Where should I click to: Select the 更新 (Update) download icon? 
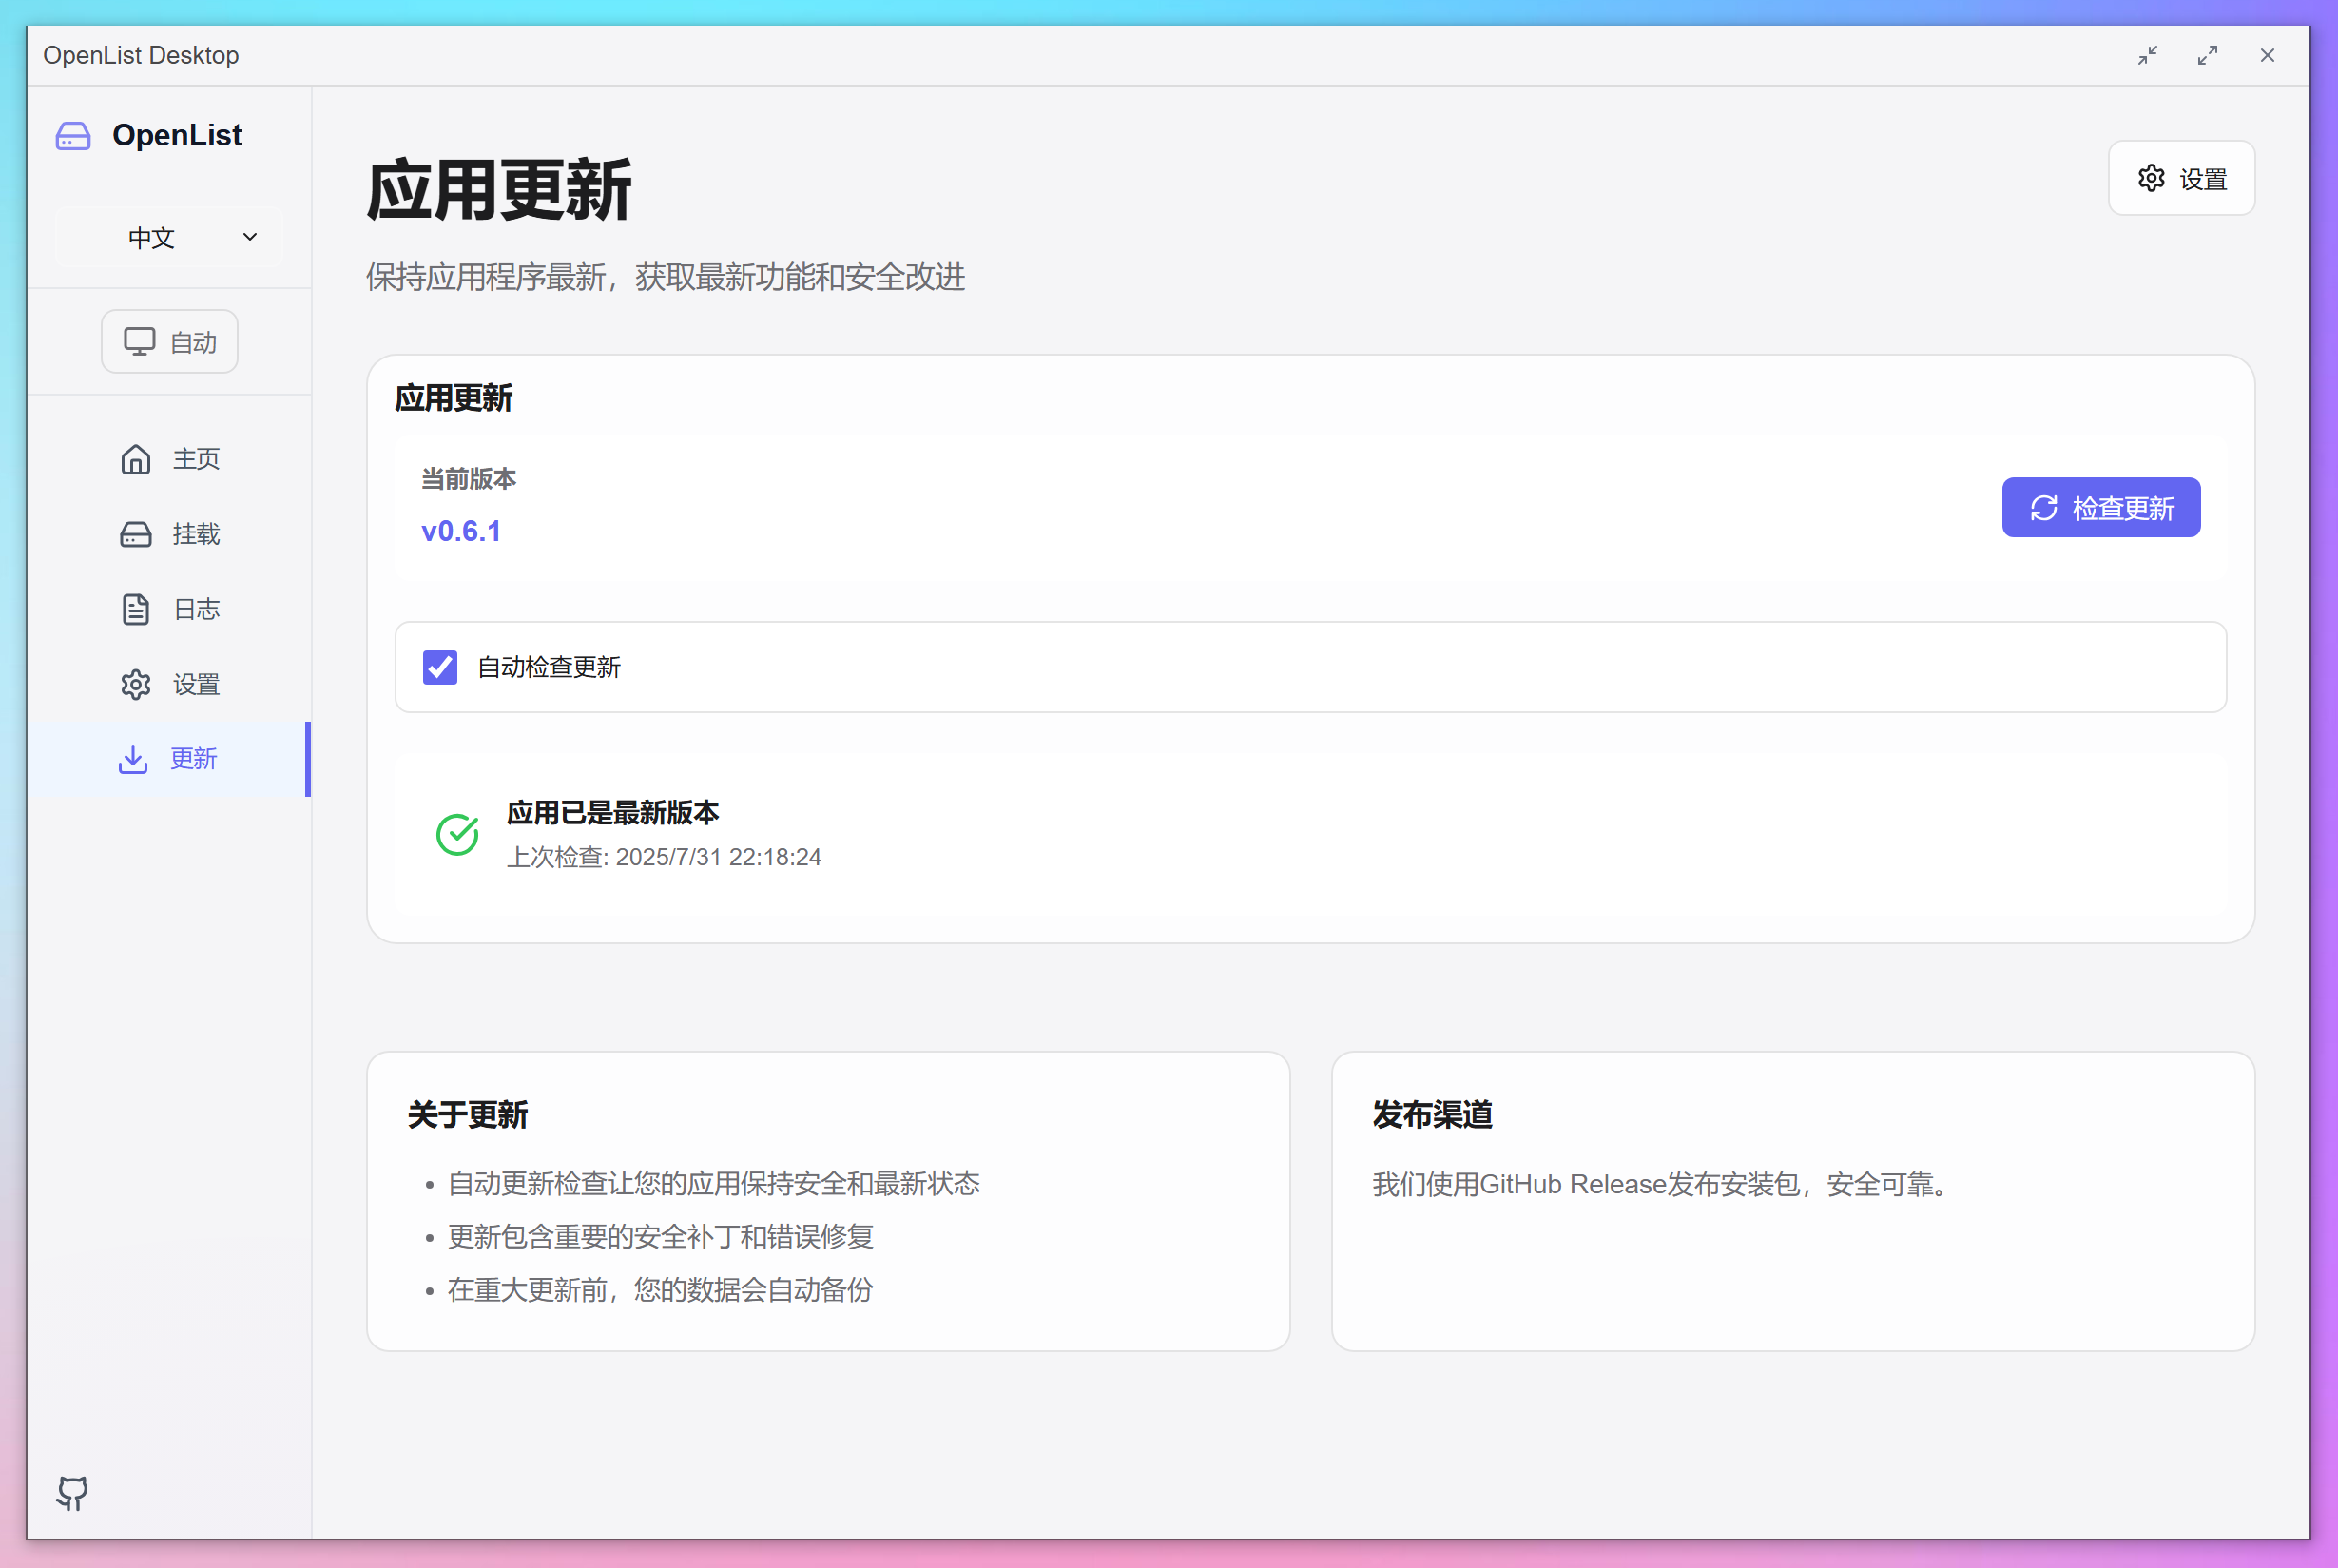tap(134, 759)
